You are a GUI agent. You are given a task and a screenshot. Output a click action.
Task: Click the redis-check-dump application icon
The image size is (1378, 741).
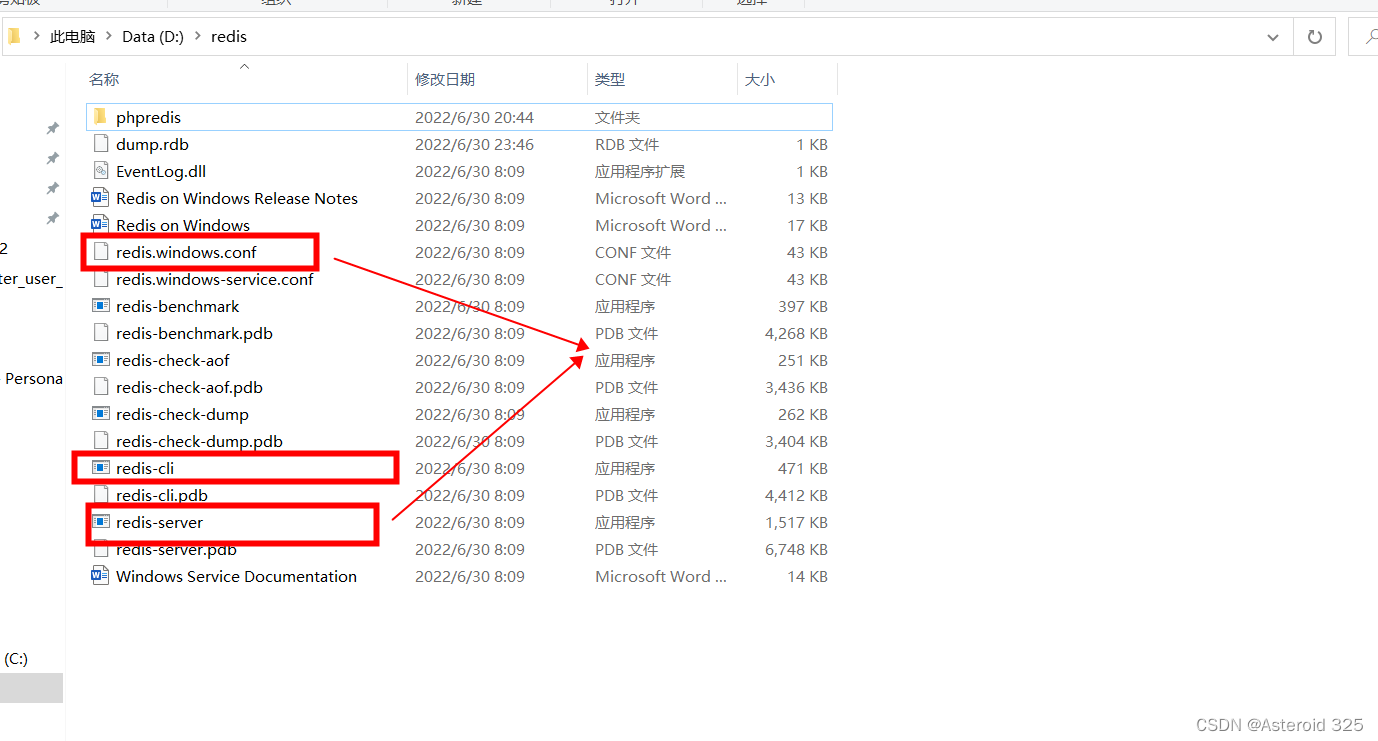100,414
